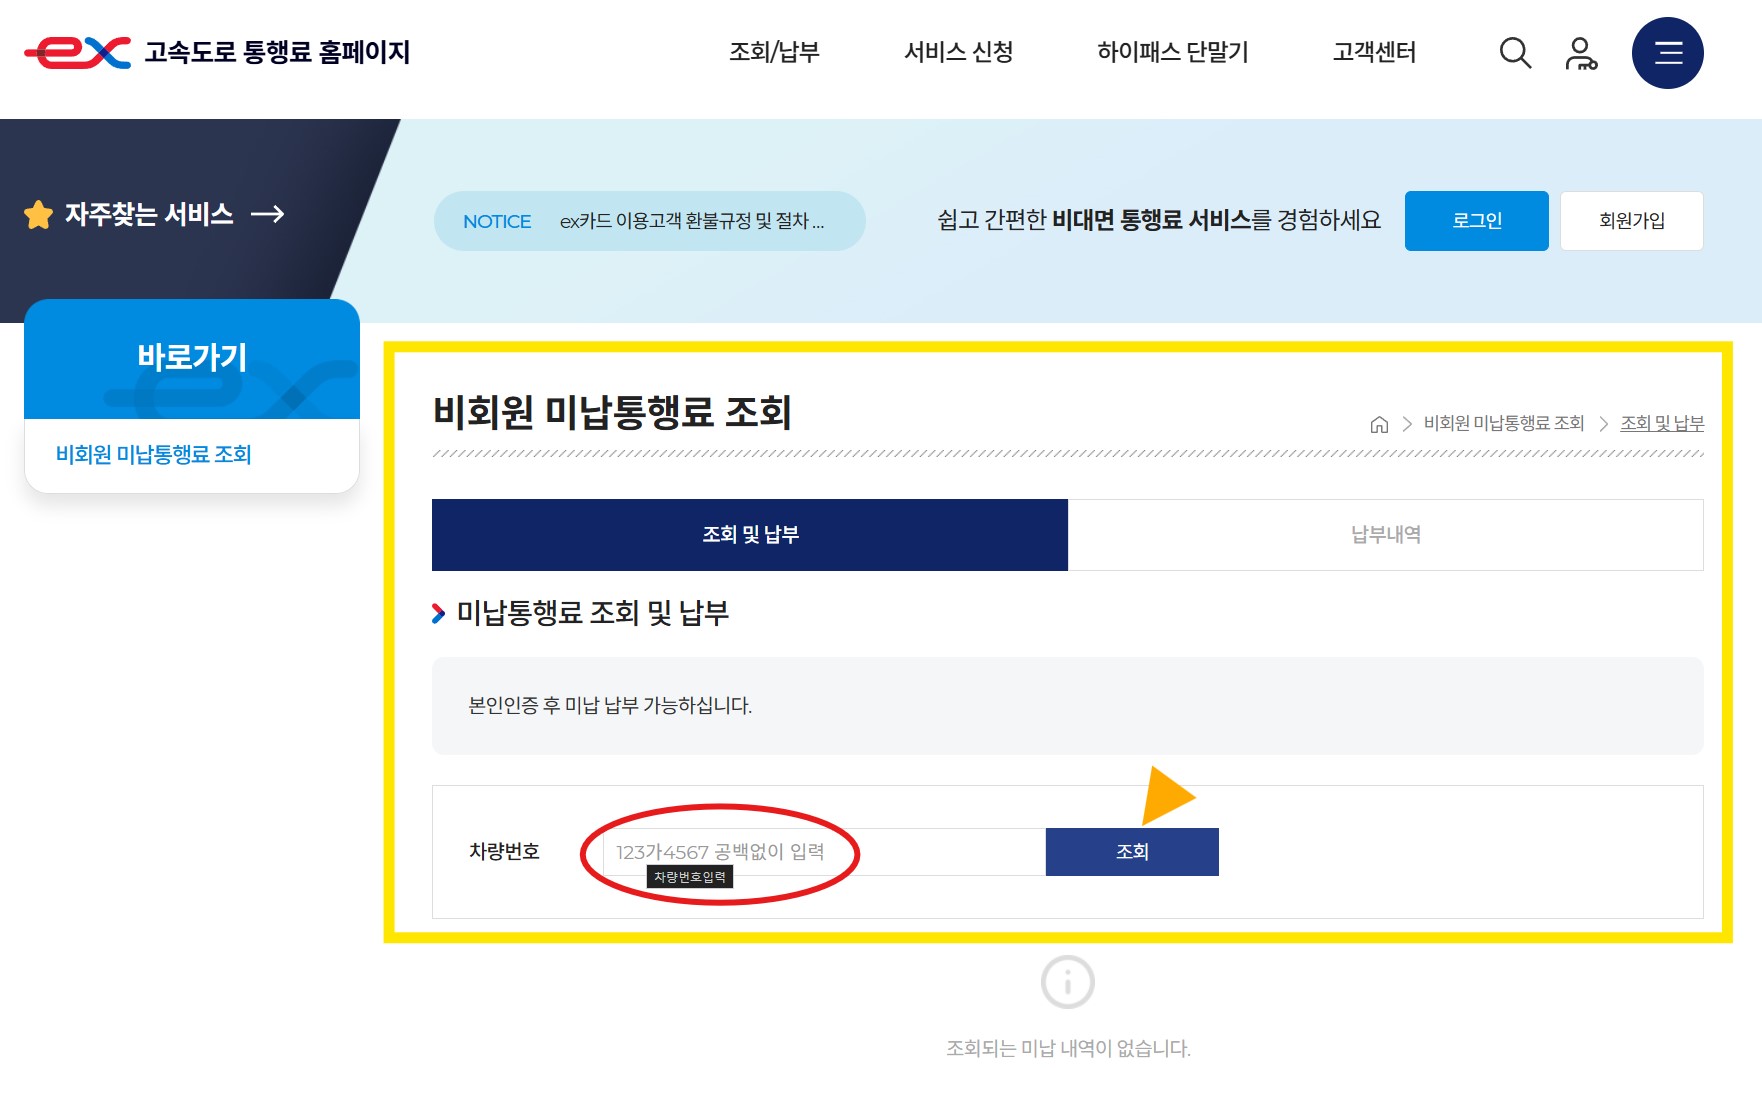Click the star icon next to 자주찾는 서비스
This screenshot has width=1762, height=1099.
pos(38,213)
